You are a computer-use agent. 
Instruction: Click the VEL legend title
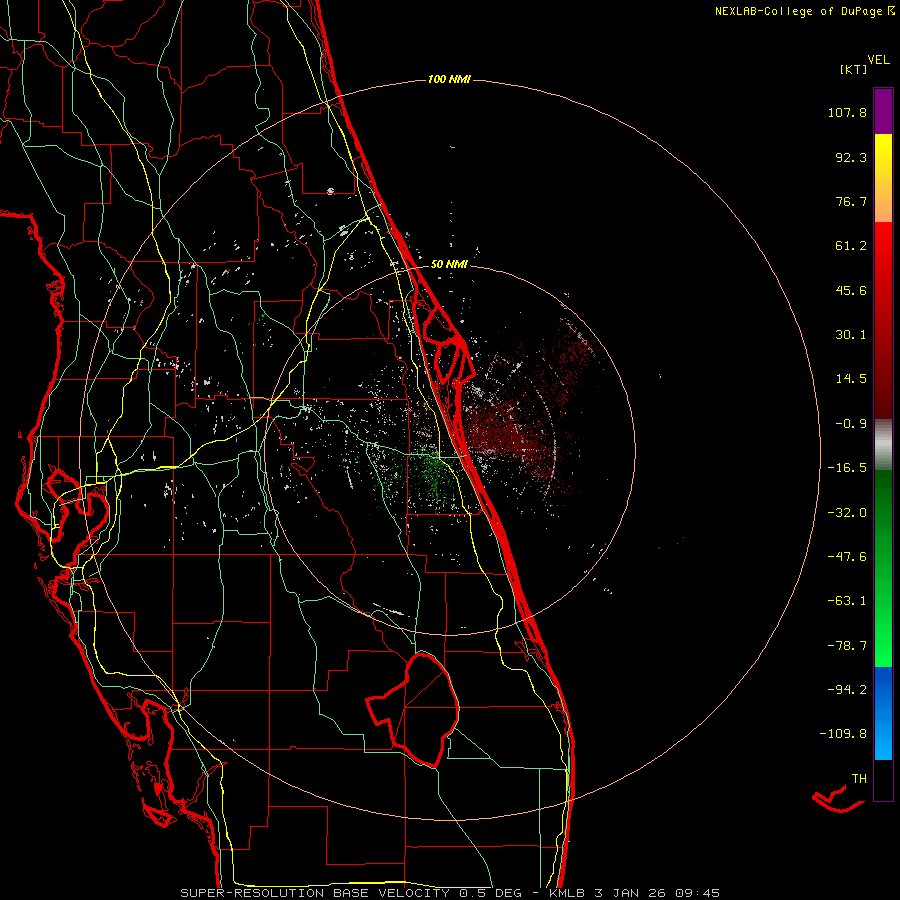click(878, 60)
